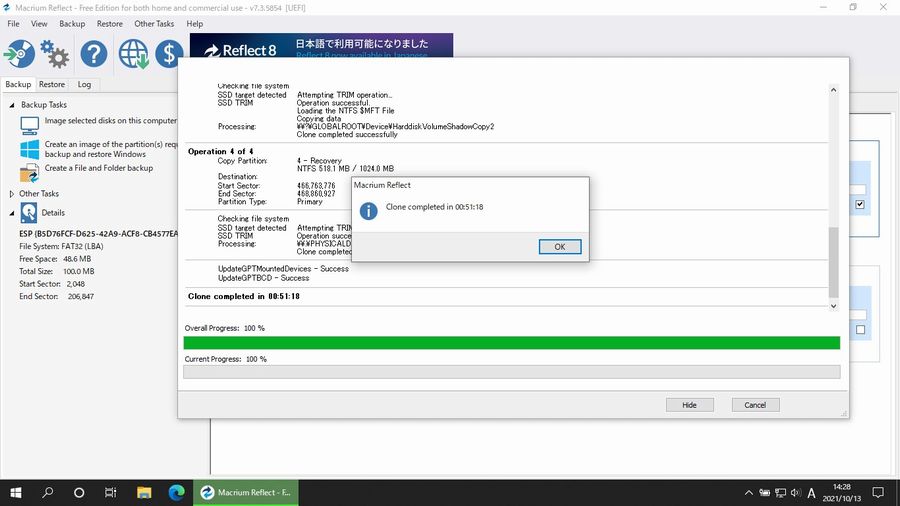
Task: Open the help question mark icon
Action: (94, 54)
